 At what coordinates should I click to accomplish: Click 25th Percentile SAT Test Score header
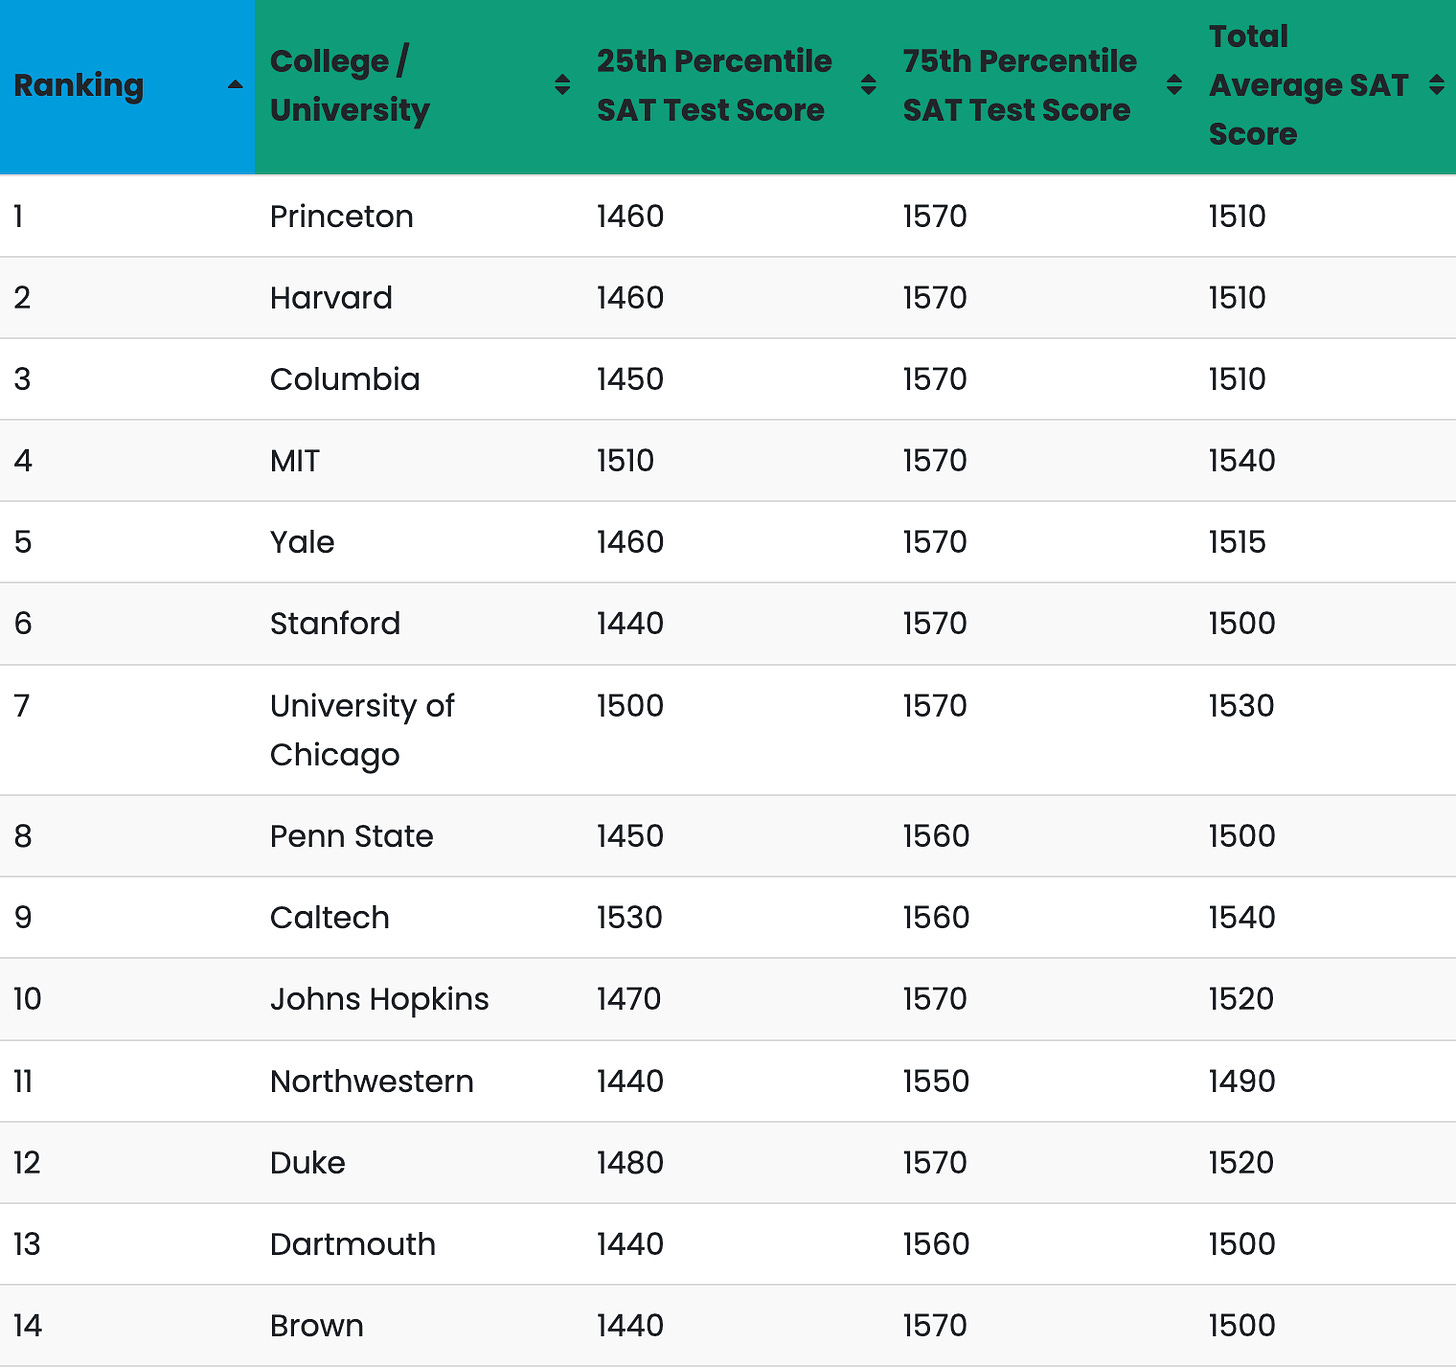pos(714,86)
